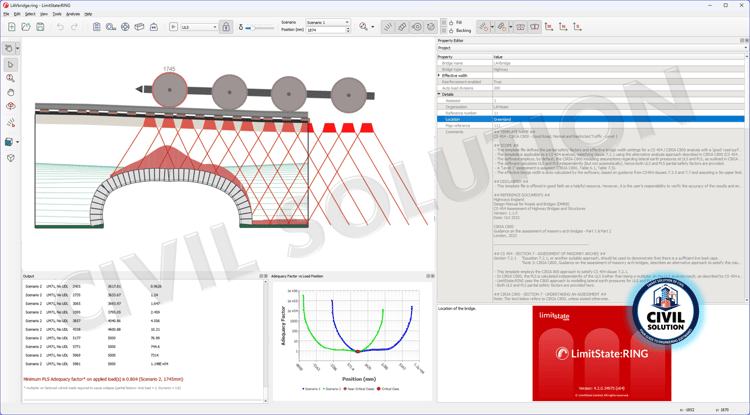This screenshot has width=750, height=415.
Task: Toggle the circular rotation display button
Action: click(430, 27)
